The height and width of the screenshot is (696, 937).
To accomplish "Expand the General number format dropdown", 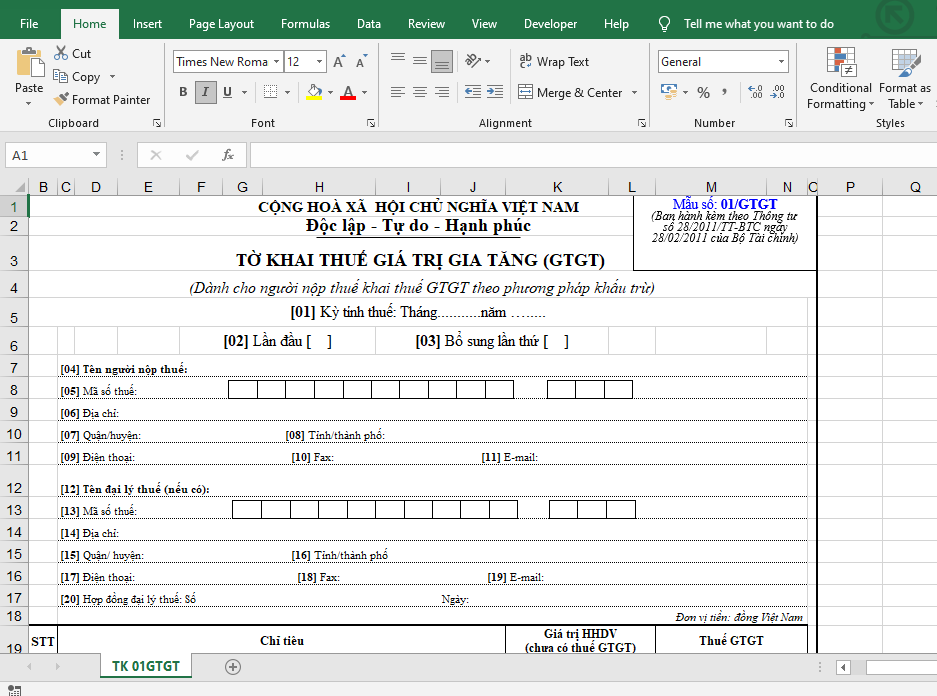I will [x=782, y=62].
